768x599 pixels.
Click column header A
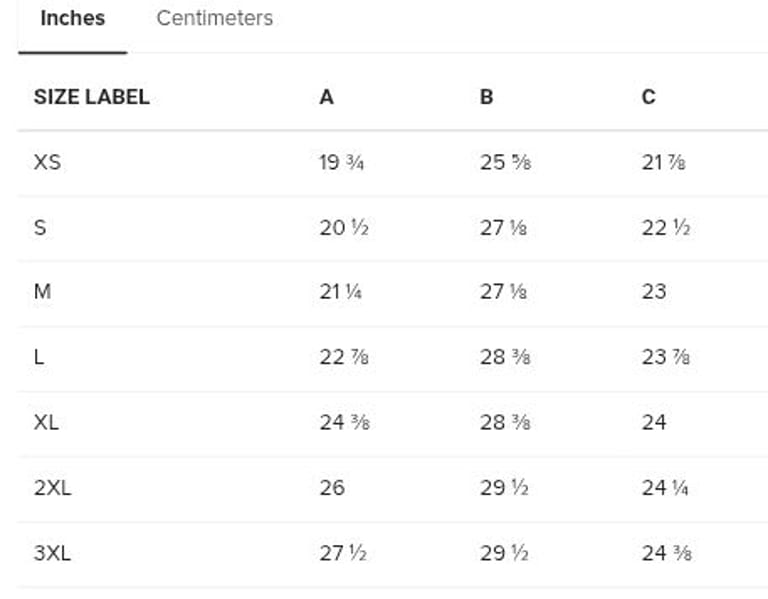point(326,97)
